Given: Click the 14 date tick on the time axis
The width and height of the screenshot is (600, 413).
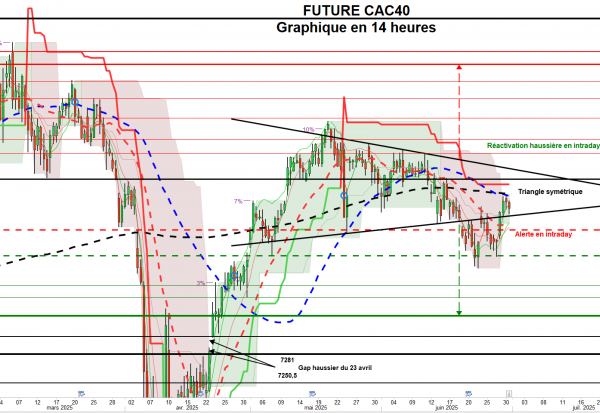Looking at the screenshot, I should pyautogui.click(x=300, y=402).
